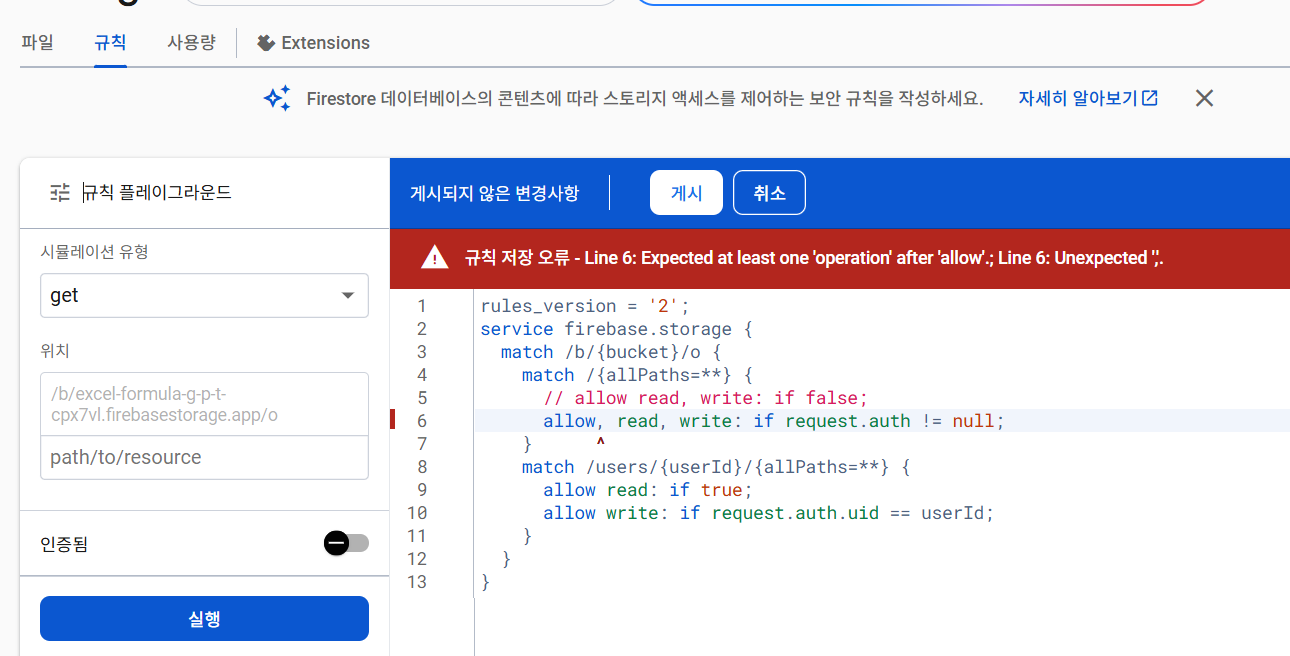Click the 위치 label
The image size is (1290, 656).
[x=55, y=350]
